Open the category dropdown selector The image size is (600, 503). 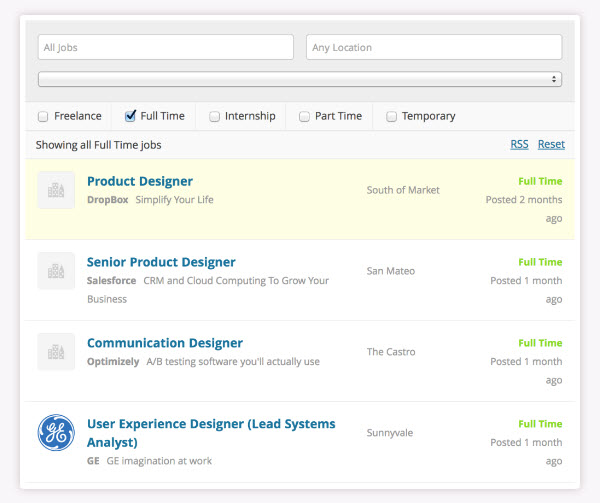(x=300, y=79)
